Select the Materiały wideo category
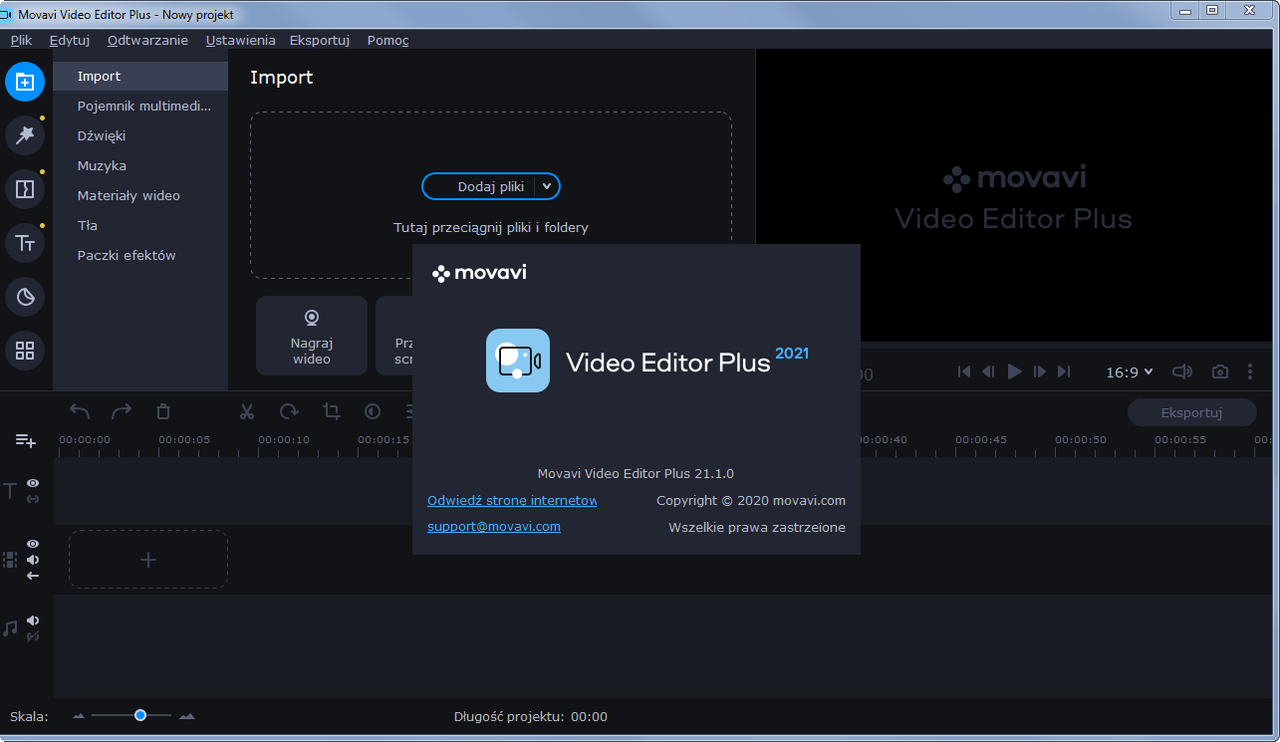This screenshot has width=1280, height=742. coord(141,196)
